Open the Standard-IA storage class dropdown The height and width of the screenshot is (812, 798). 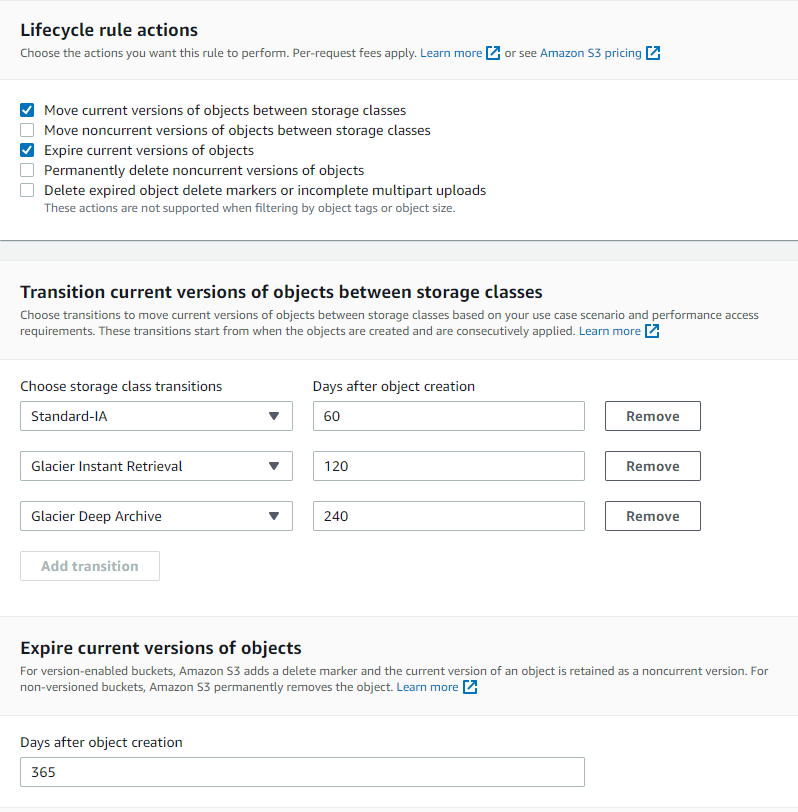point(156,416)
